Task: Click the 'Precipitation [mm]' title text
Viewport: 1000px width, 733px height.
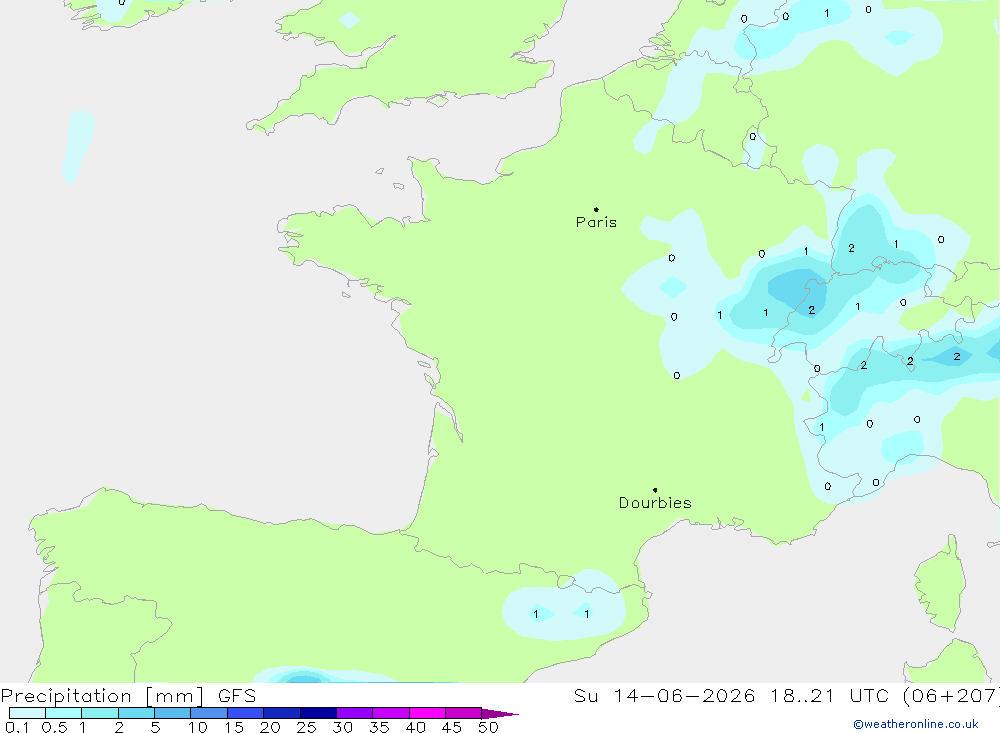Action: pos(102,696)
